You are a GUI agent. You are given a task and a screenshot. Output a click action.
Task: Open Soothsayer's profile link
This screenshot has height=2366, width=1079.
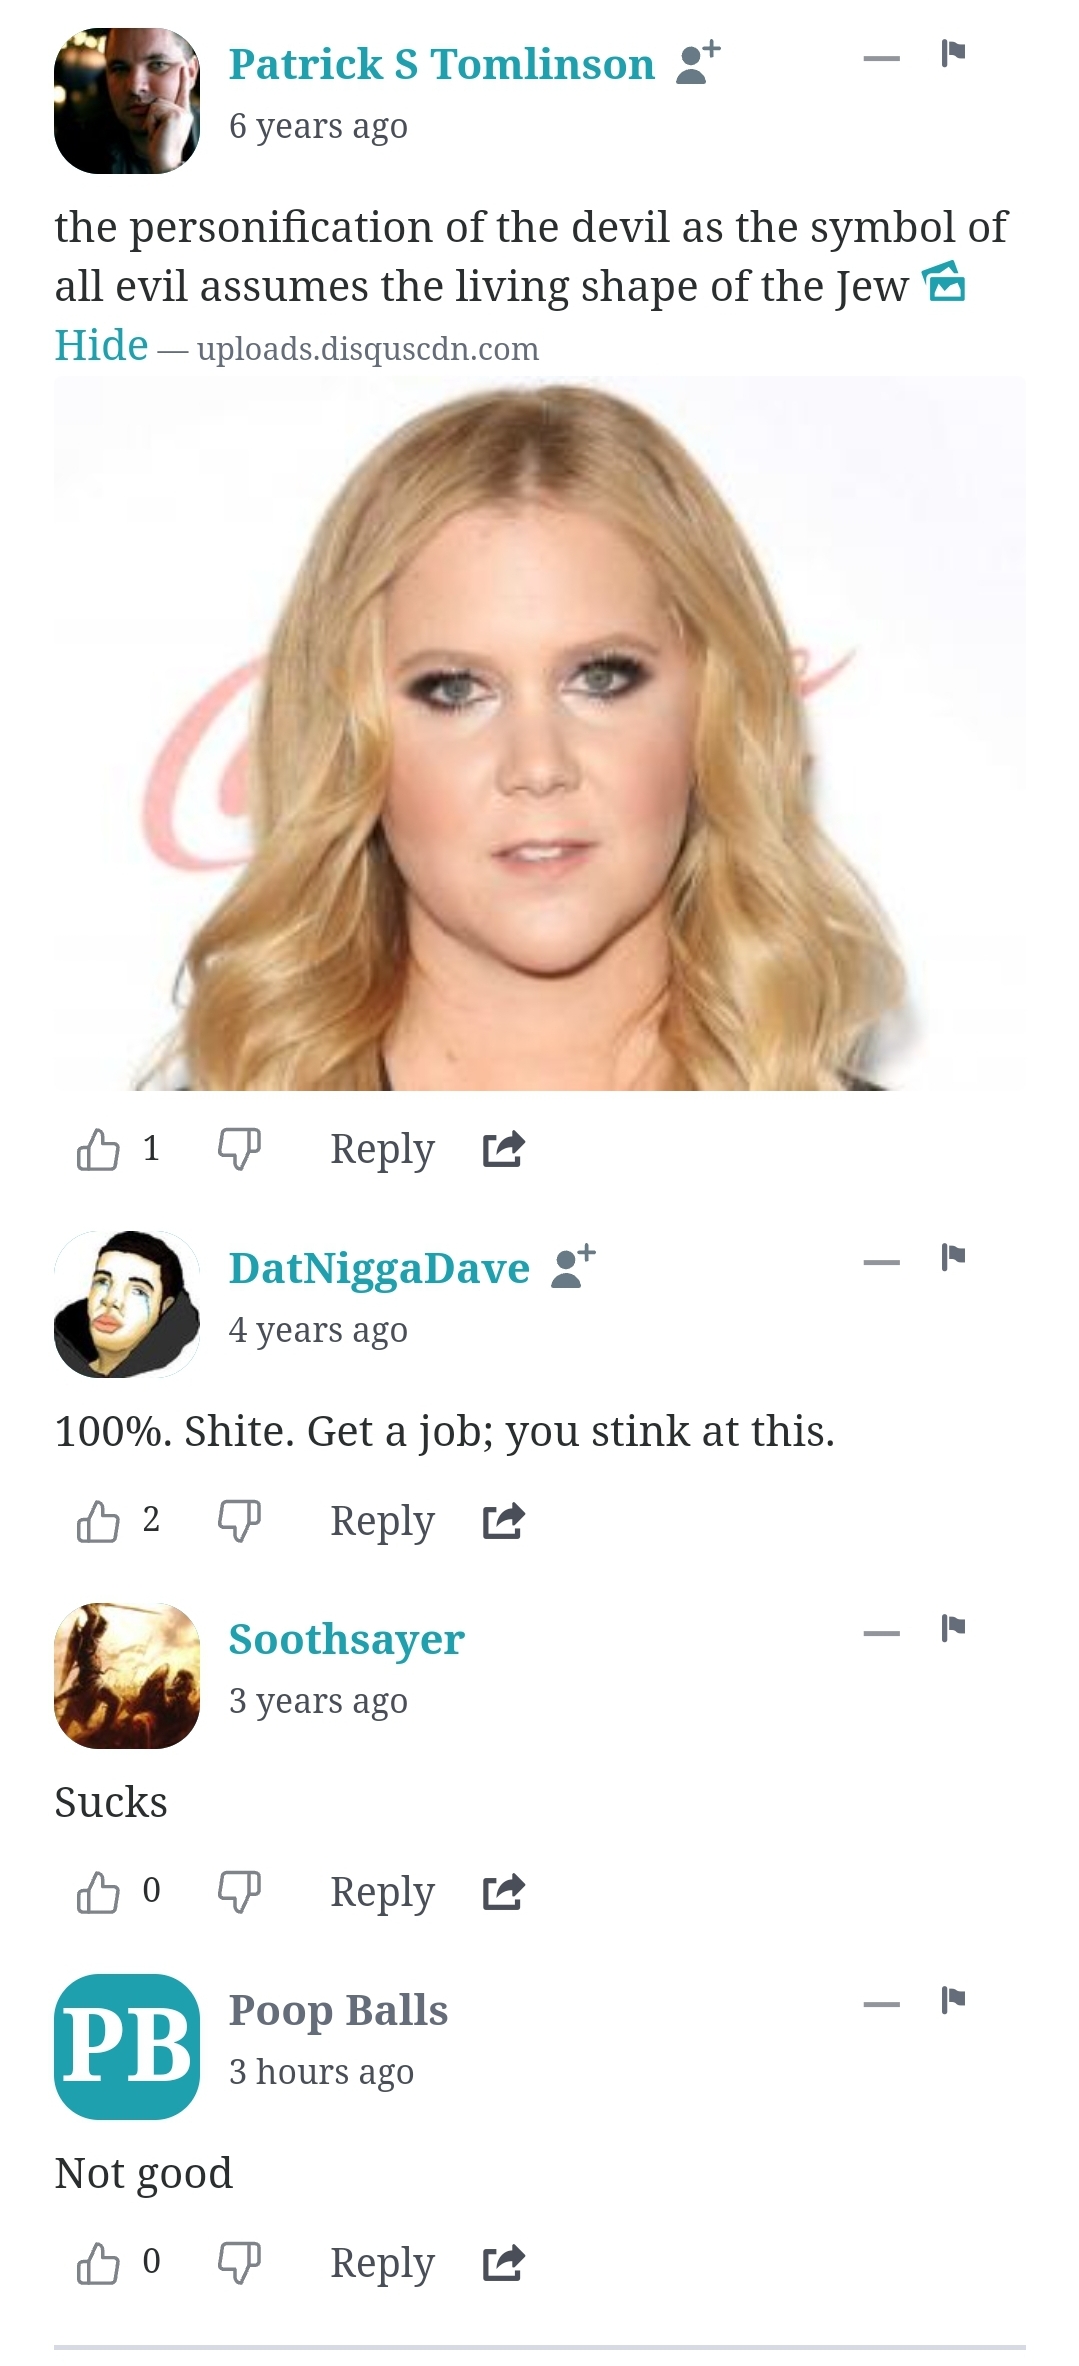[346, 1639]
